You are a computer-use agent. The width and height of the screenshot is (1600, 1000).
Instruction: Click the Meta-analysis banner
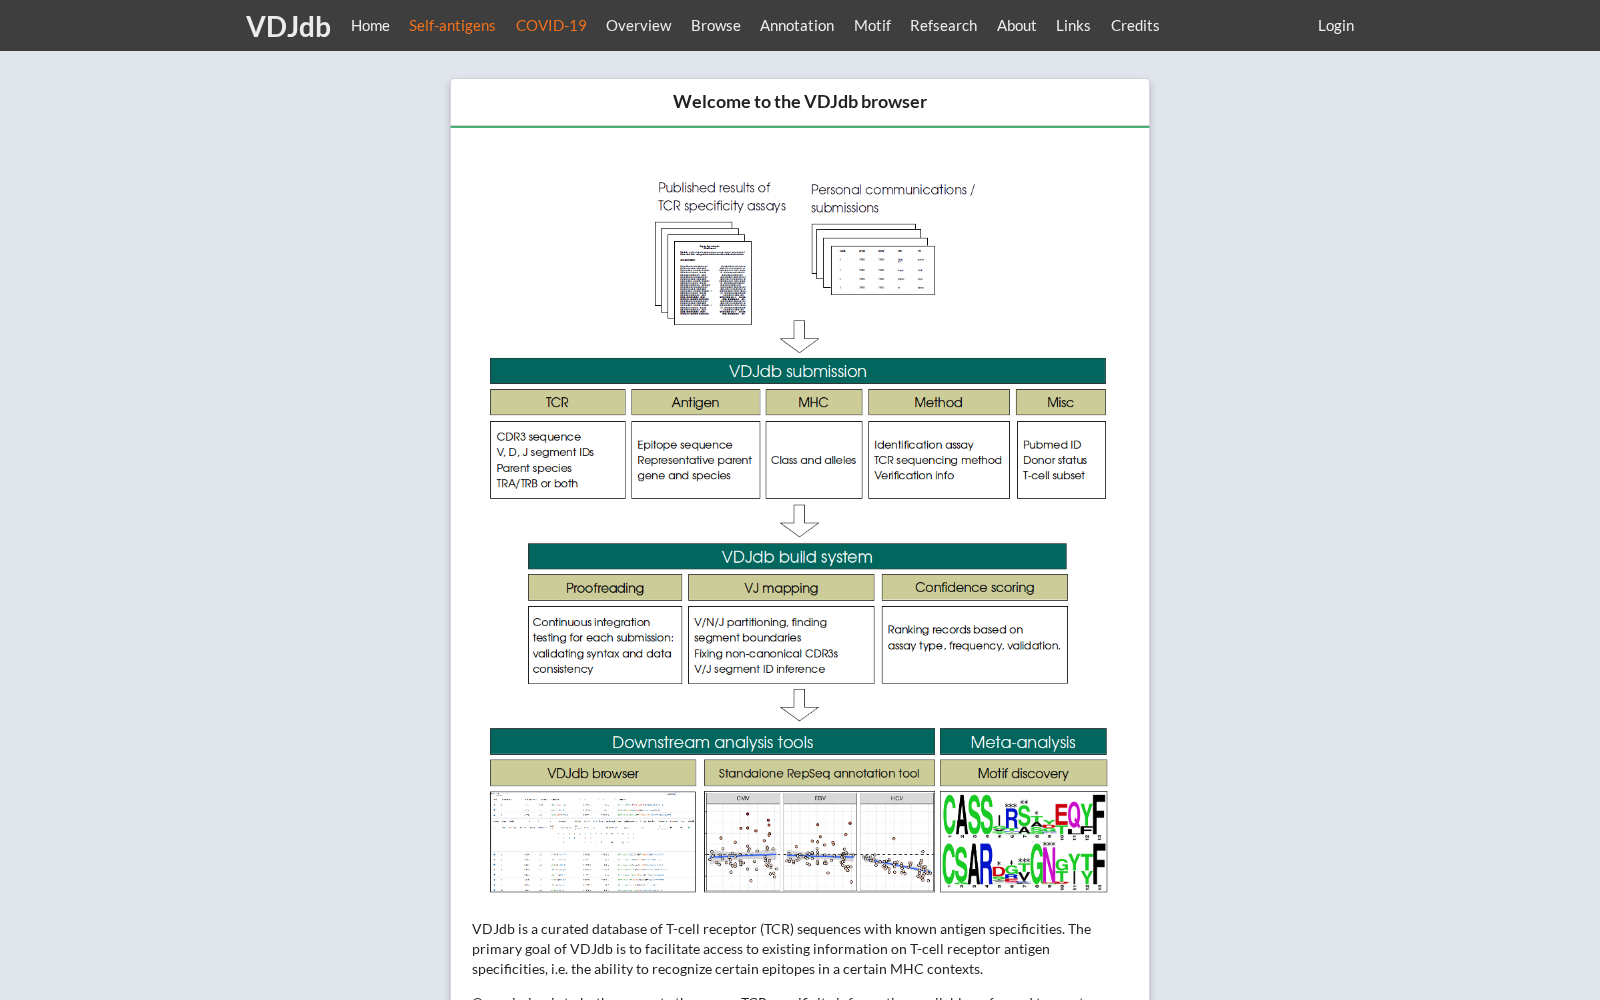(x=1023, y=741)
